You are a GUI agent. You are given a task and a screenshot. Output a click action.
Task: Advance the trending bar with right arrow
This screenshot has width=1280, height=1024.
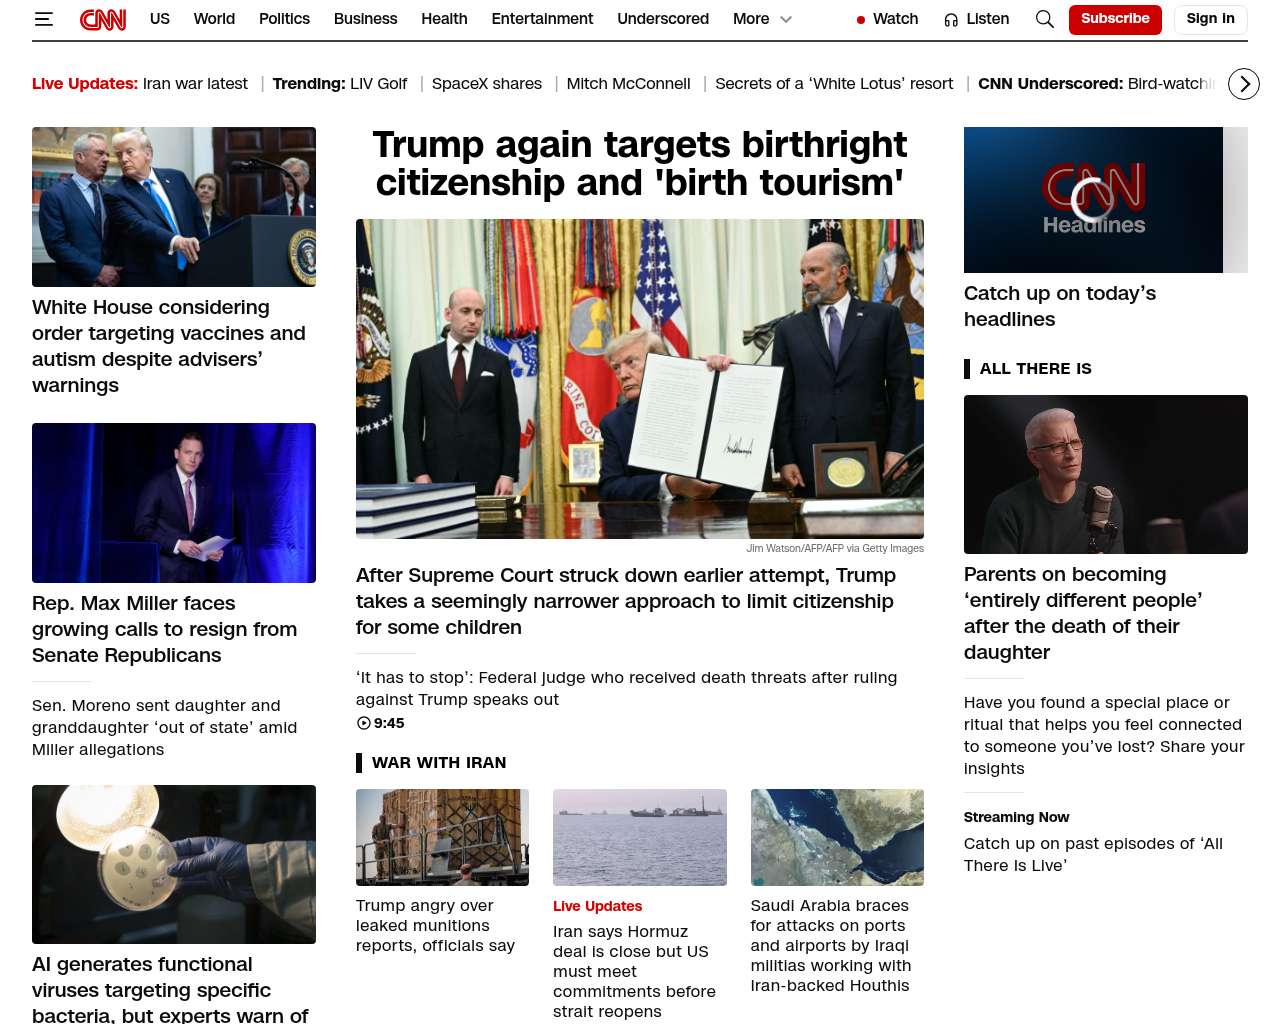pyautogui.click(x=1244, y=84)
